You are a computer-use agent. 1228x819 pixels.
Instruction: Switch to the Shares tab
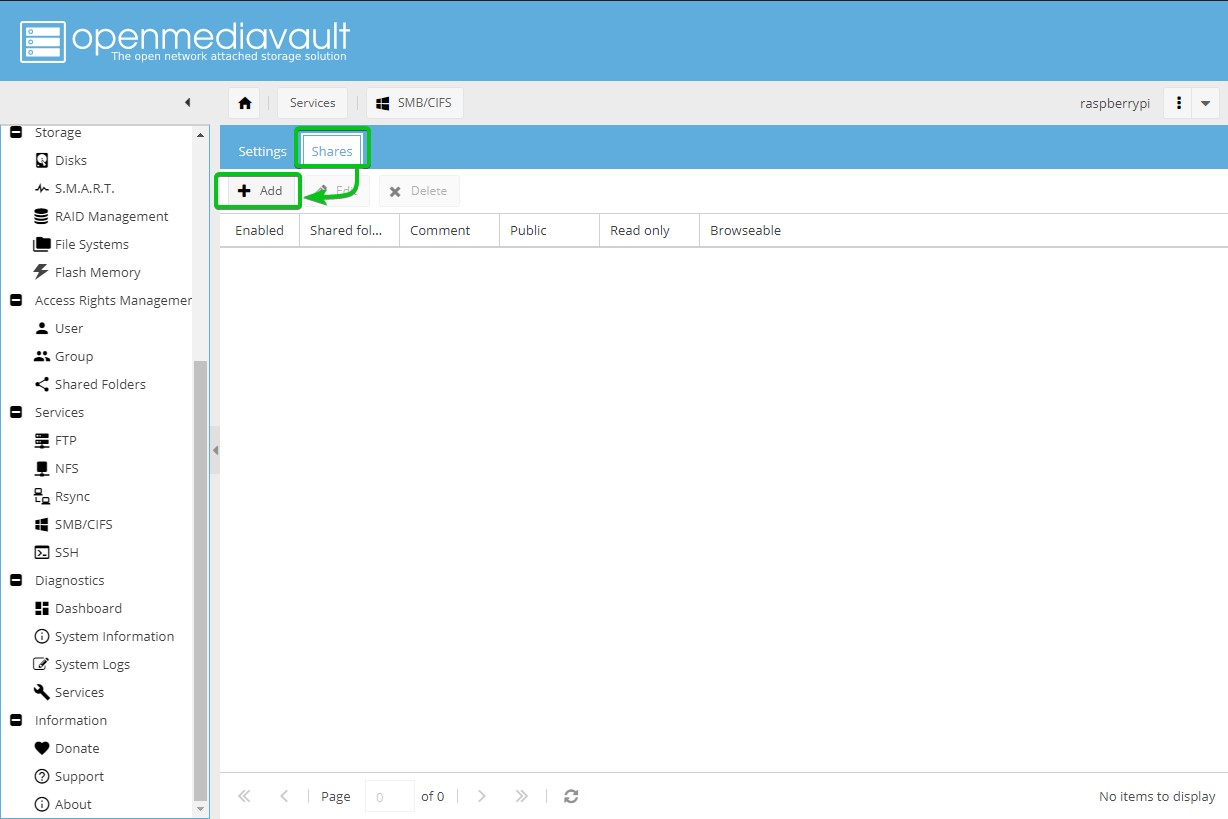coord(332,151)
